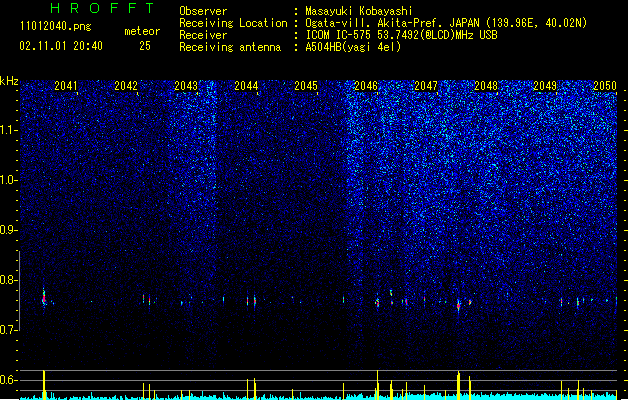Click the antenna value A504HB(yagi 4el)
The height and width of the screenshot is (400, 629).
click(353, 47)
